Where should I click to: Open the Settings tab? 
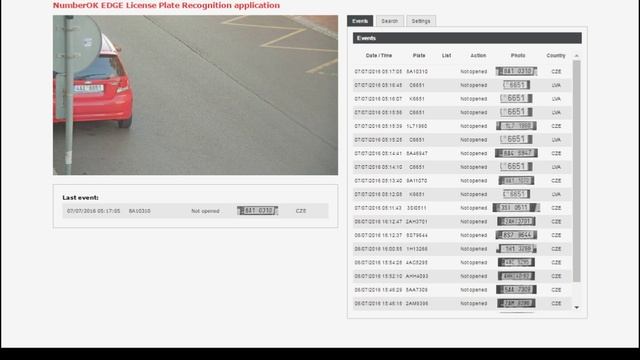pyautogui.click(x=421, y=21)
